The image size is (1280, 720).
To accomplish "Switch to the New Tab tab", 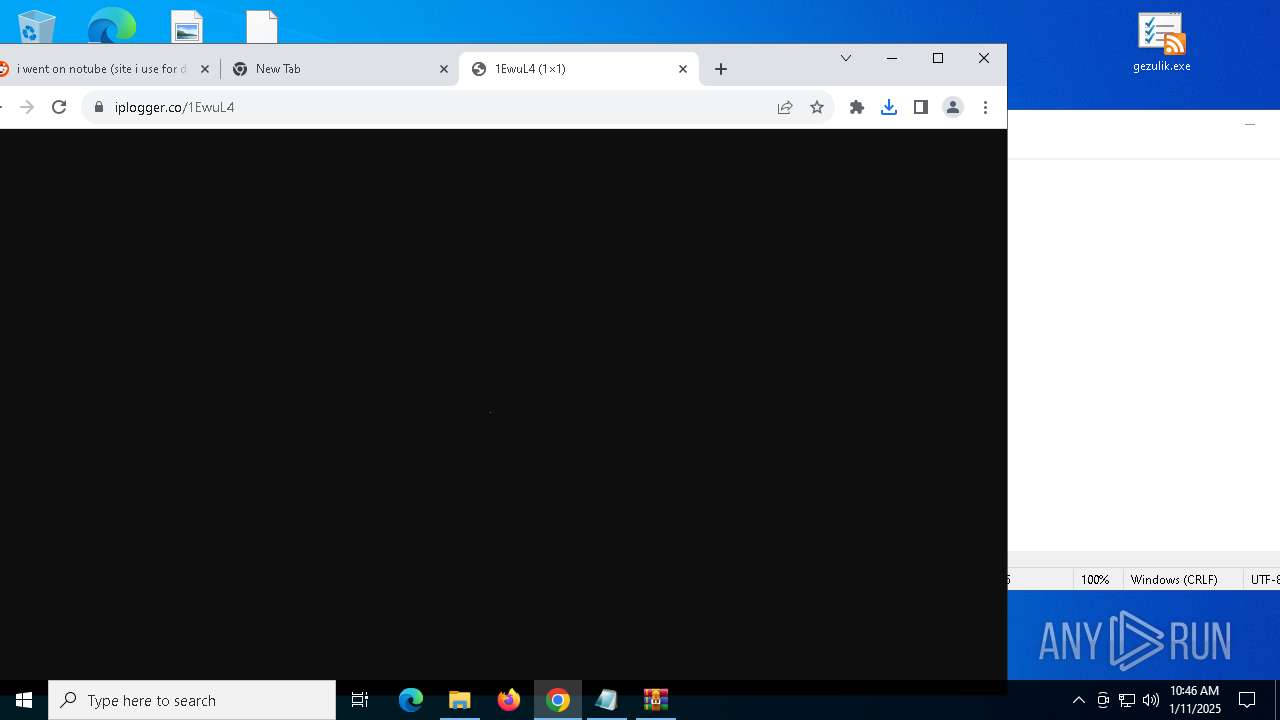I will [x=339, y=69].
